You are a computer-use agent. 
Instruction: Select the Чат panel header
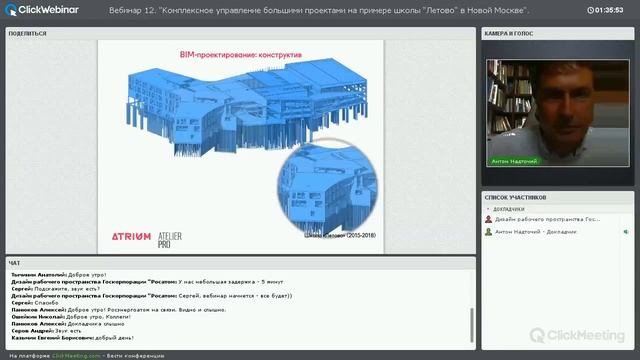(241, 263)
